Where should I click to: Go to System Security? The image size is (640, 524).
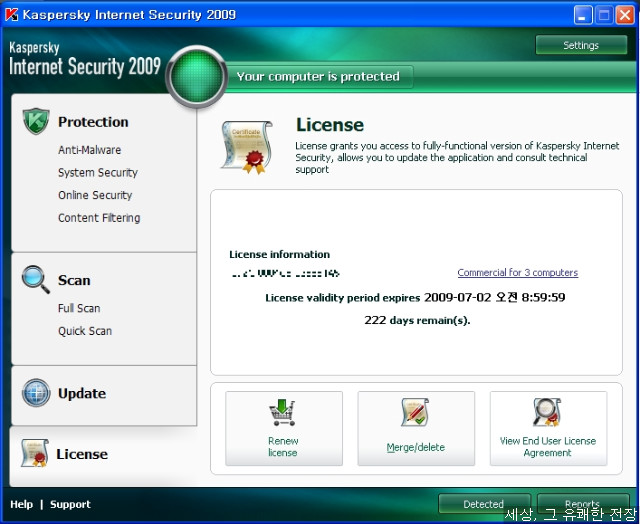click(x=98, y=173)
